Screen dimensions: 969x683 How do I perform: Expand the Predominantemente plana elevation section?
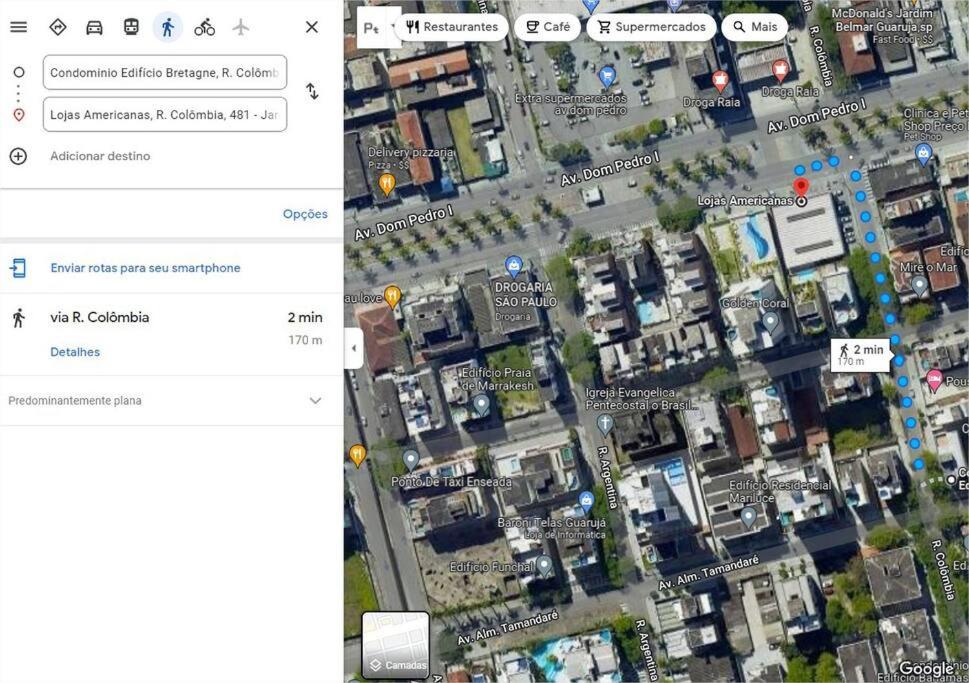[171, 401]
